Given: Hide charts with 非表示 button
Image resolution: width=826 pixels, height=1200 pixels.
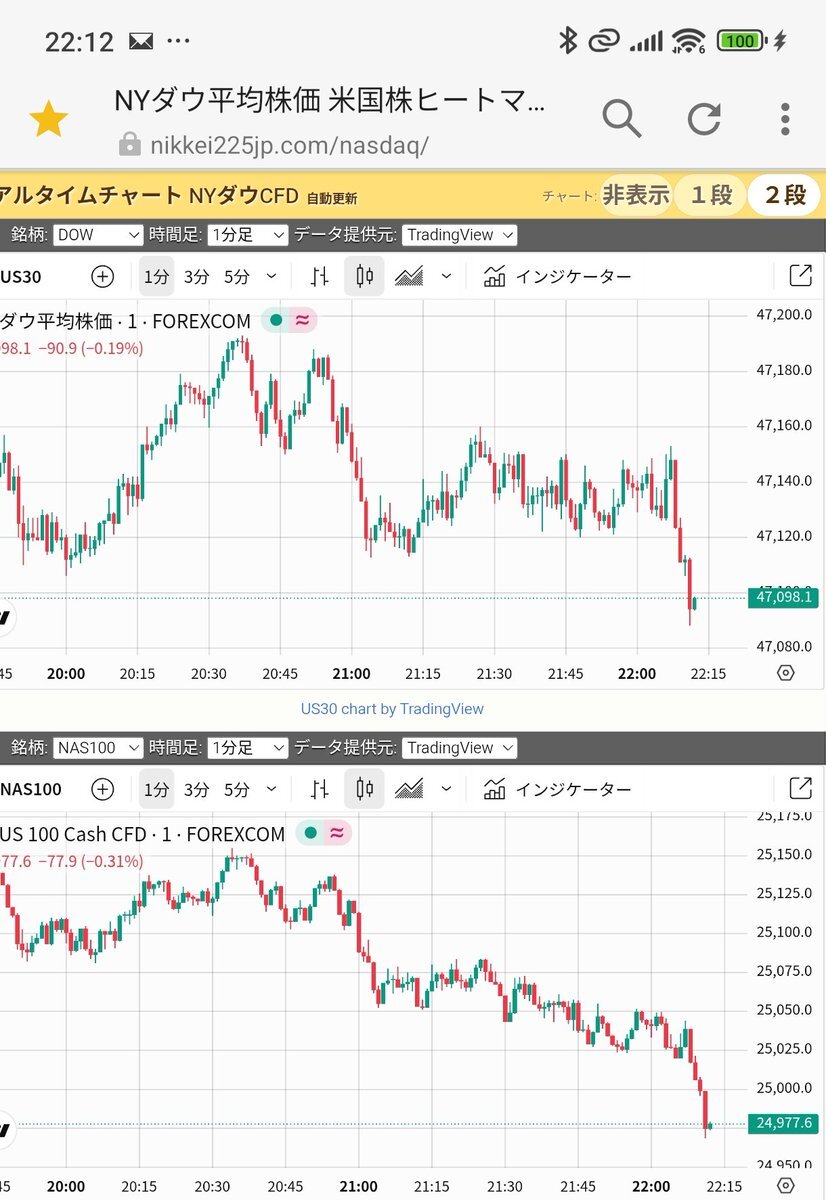Looking at the screenshot, I should pyautogui.click(x=635, y=195).
